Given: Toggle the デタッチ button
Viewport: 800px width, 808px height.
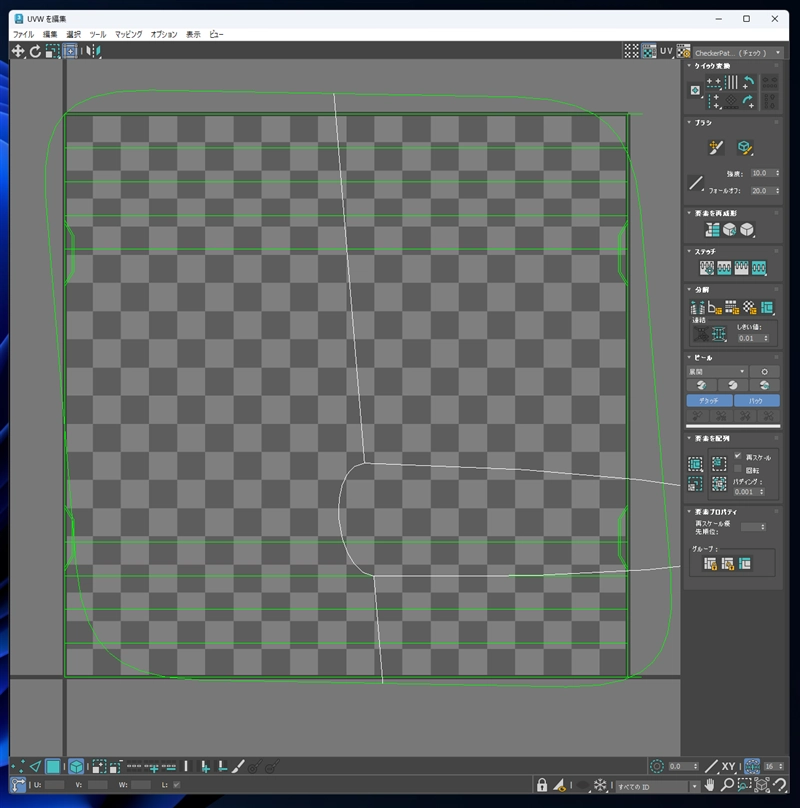Looking at the screenshot, I should 708,400.
